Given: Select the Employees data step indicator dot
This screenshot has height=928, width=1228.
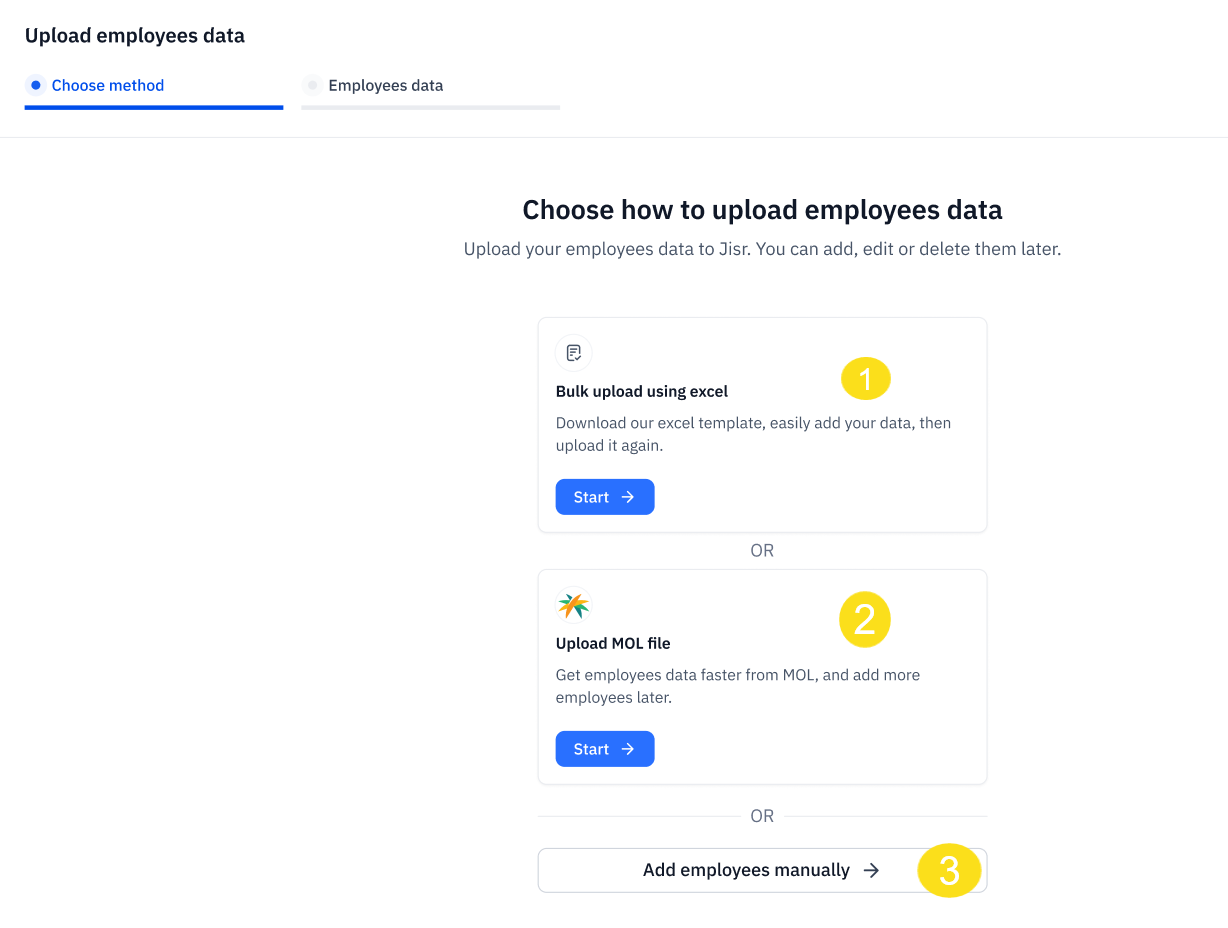Looking at the screenshot, I should tap(313, 86).
